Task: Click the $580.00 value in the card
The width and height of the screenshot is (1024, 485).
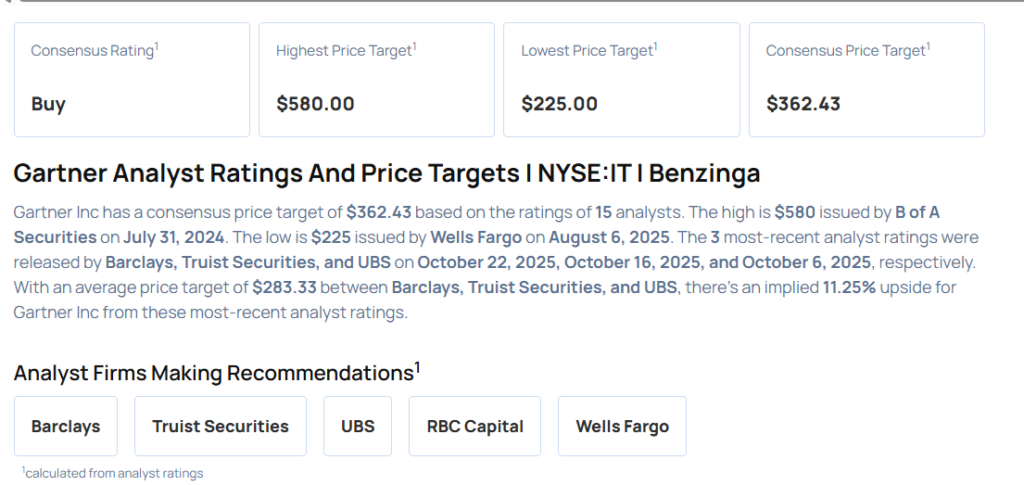Action: point(315,103)
